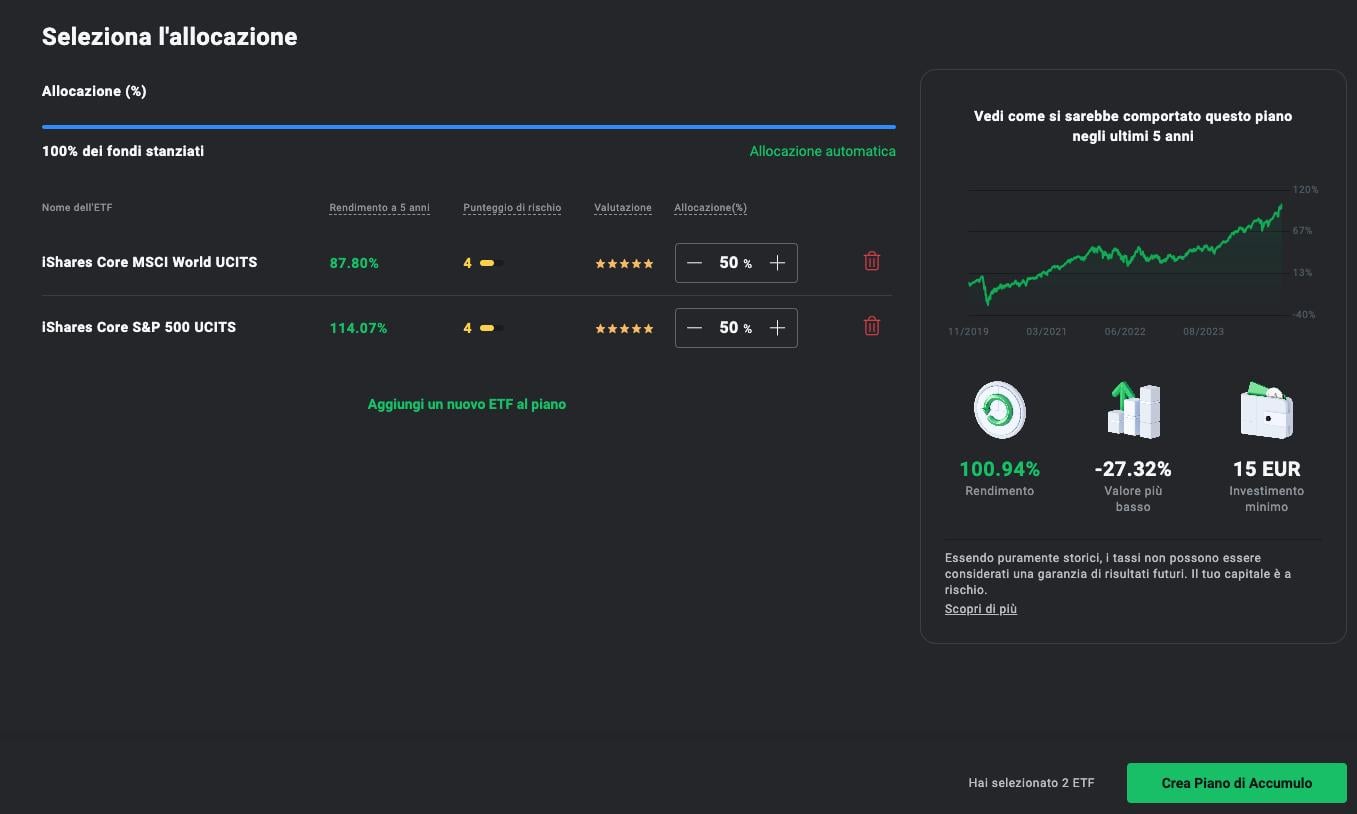
Task: Click Allocazione automatica link
Action: (x=822, y=151)
